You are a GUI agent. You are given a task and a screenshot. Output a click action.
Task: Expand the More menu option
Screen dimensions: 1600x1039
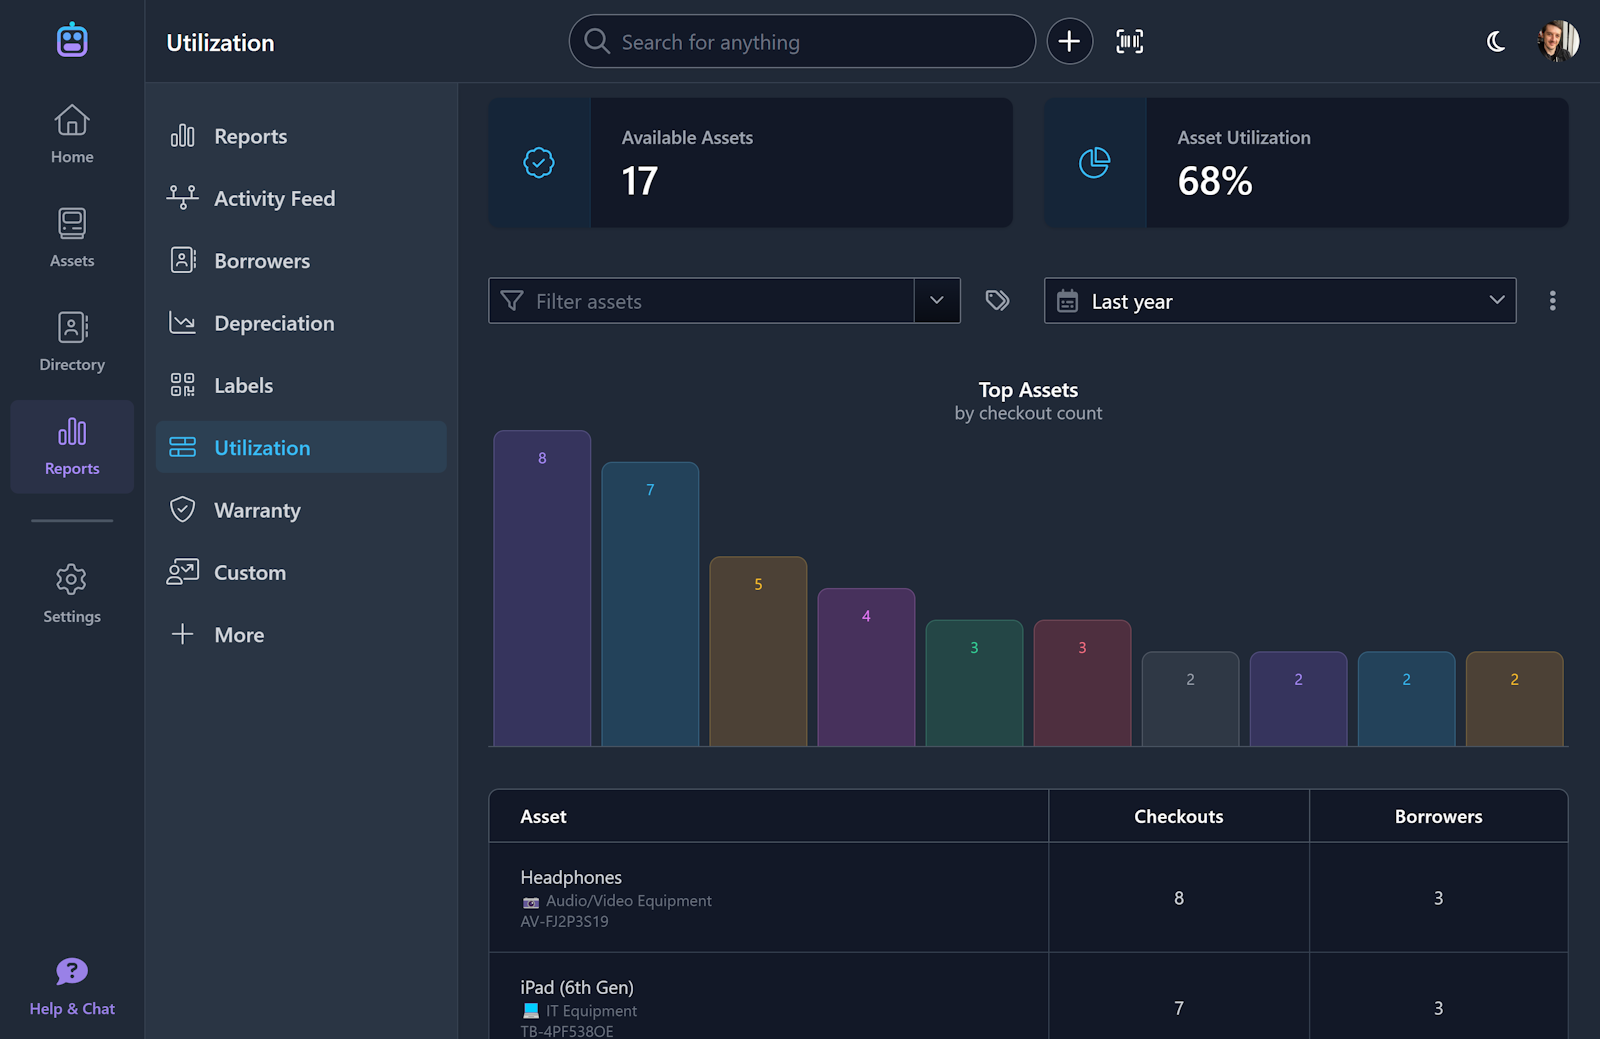coord(301,634)
